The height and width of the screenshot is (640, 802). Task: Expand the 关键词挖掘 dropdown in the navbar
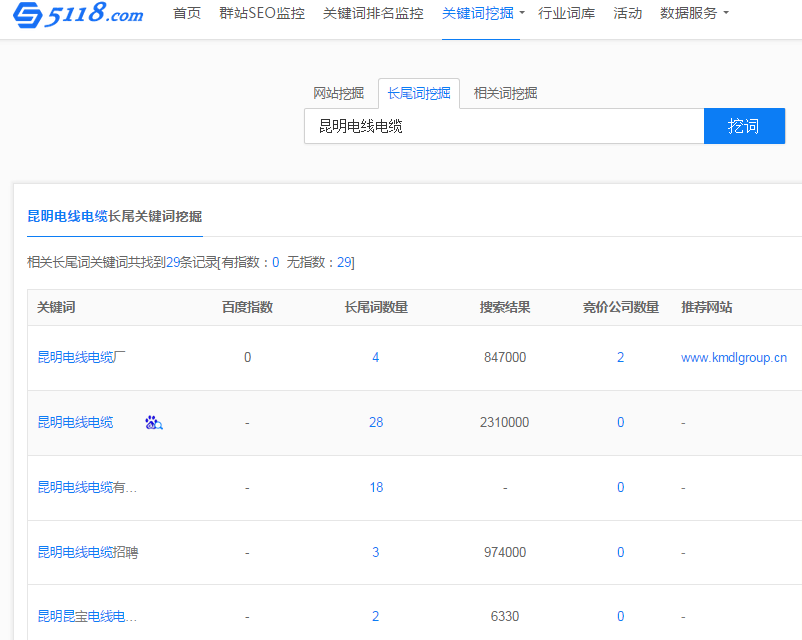481,14
